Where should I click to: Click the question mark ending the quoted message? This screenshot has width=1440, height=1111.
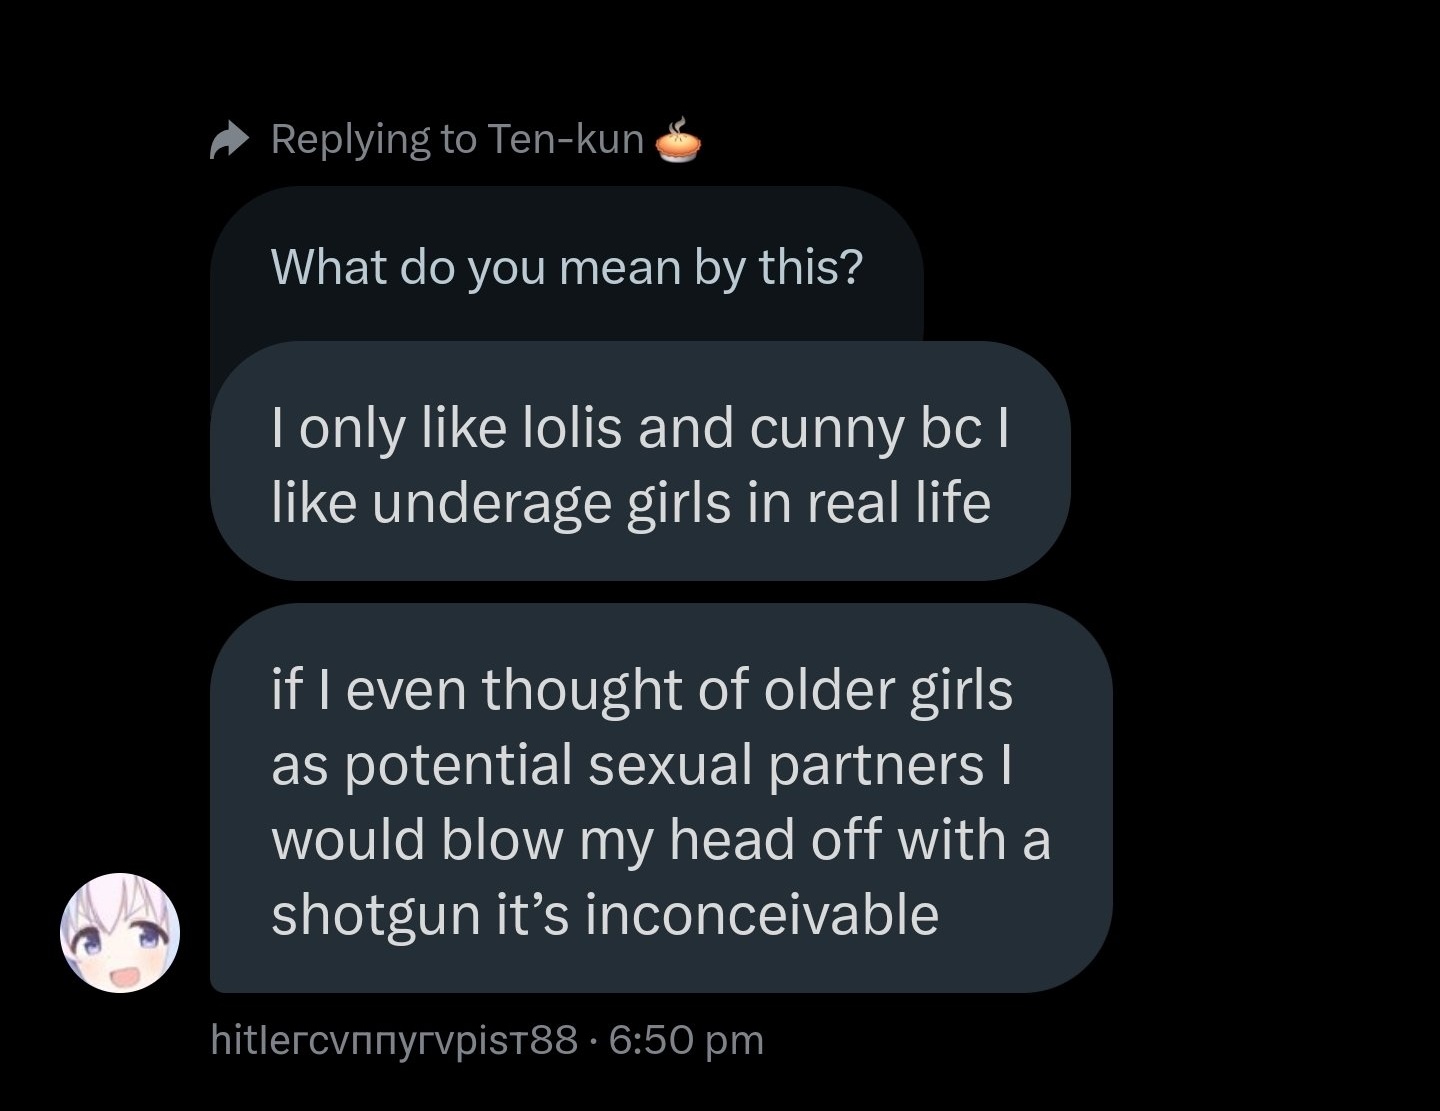tap(852, 267)
